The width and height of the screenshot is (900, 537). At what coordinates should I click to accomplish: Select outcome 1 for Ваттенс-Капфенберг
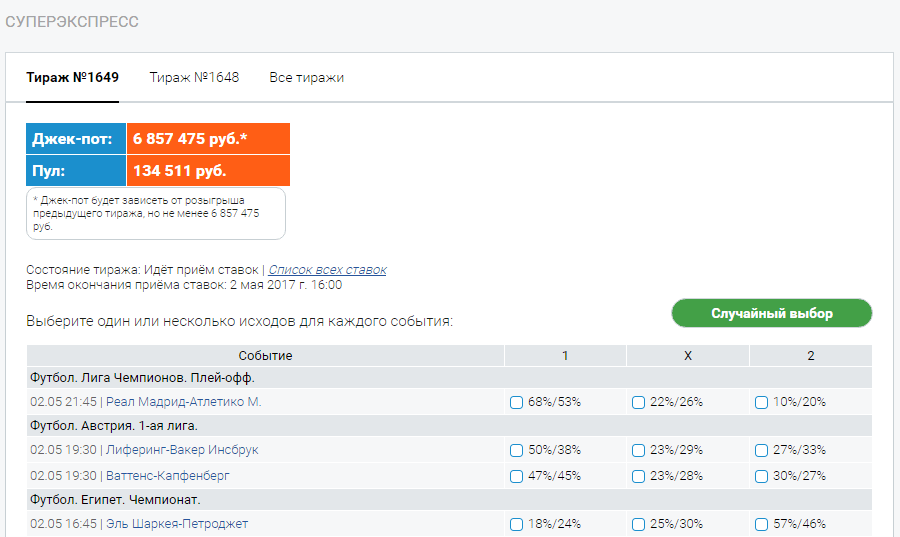(517, 476)
